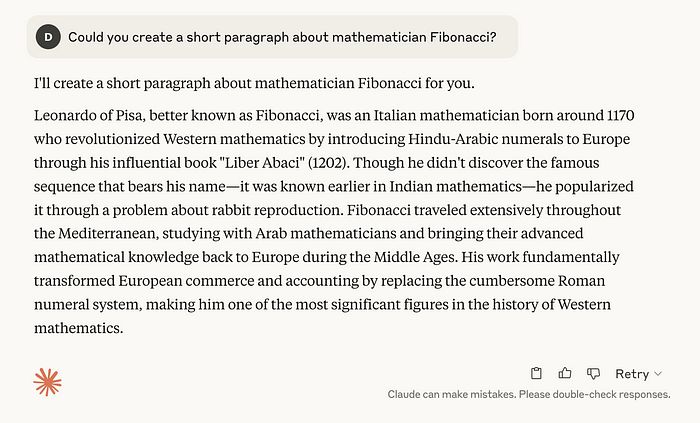
Task: Click the name 'Leonardo of Pisa'
Action: point(88,116)
